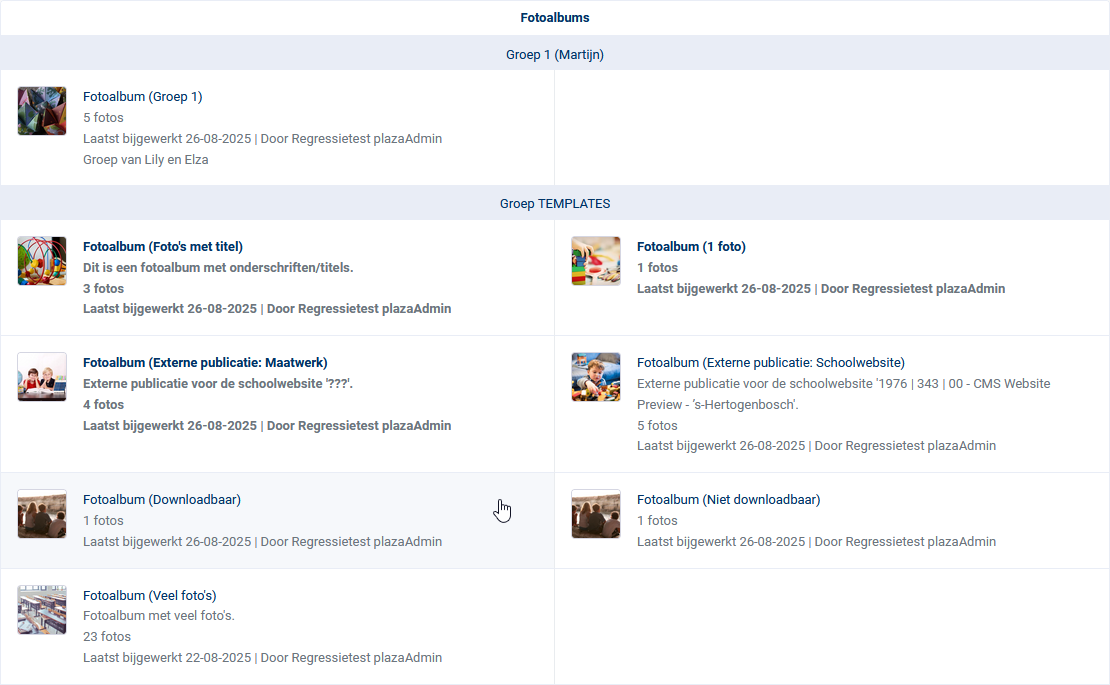1110x685 pixels.
Task: Open the Fotoalbum (Groep 1) thumbnail
Action: click(x=42, y=111)
